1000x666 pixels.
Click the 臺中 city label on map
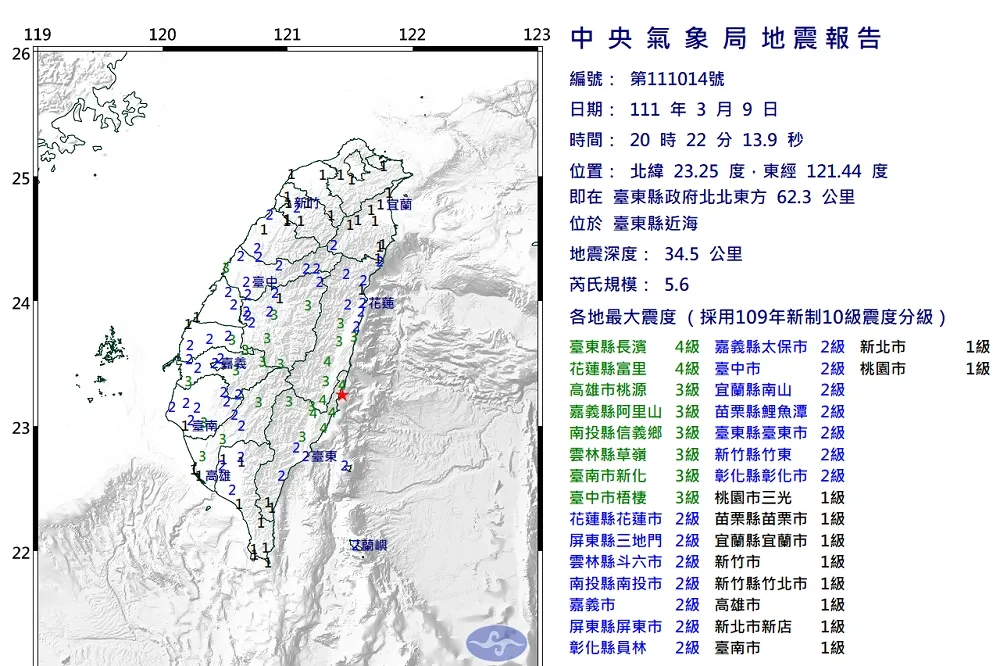(265, 282)
